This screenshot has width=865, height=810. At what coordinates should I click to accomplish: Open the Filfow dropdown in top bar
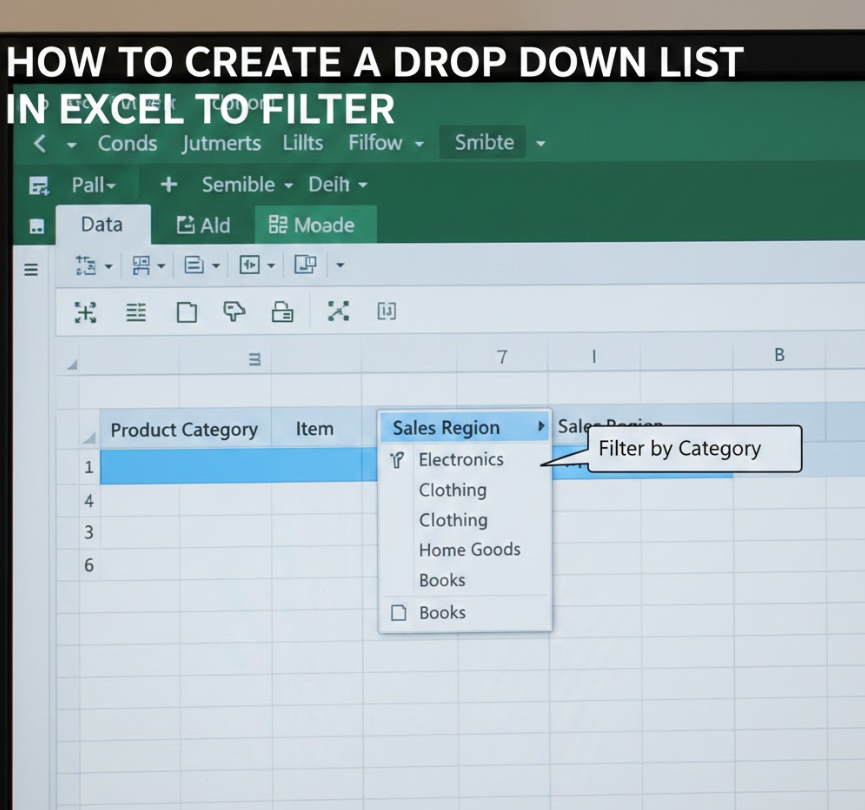click(385, 143)
